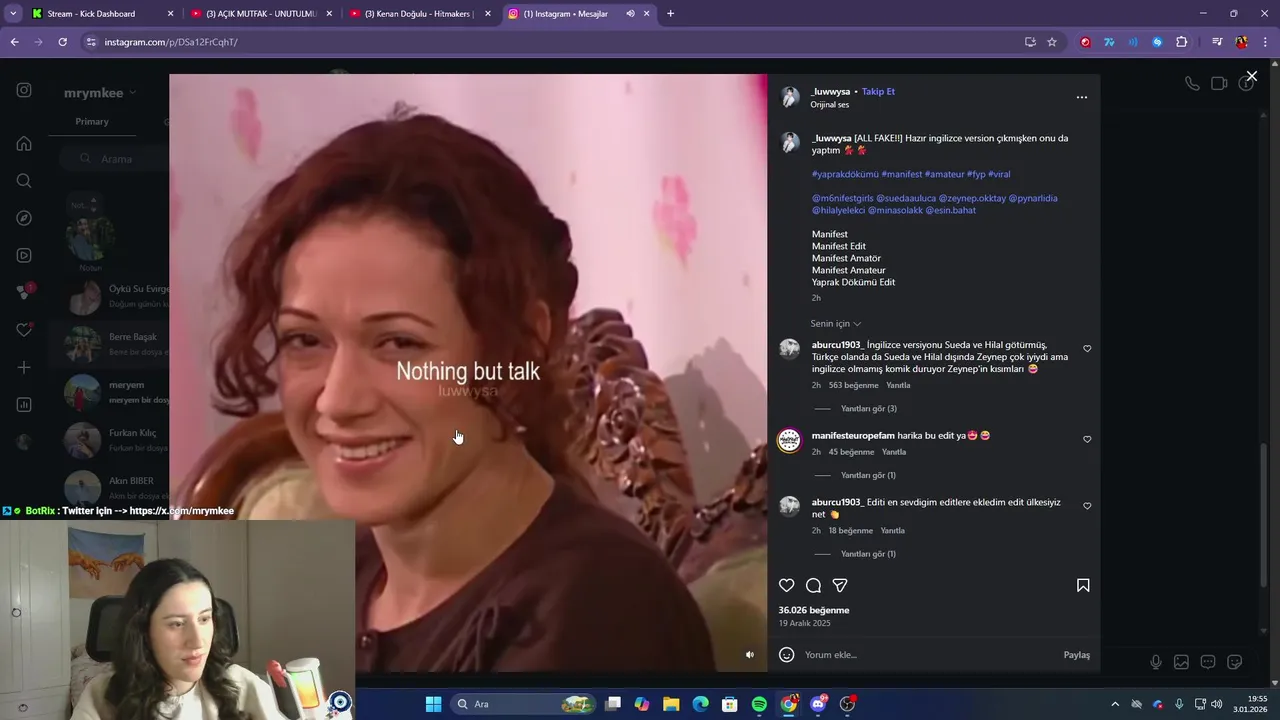Open the 'Senin için' comment sorting dropdown
Viewport: 1280px width, 720px height.
coord(835,323)
